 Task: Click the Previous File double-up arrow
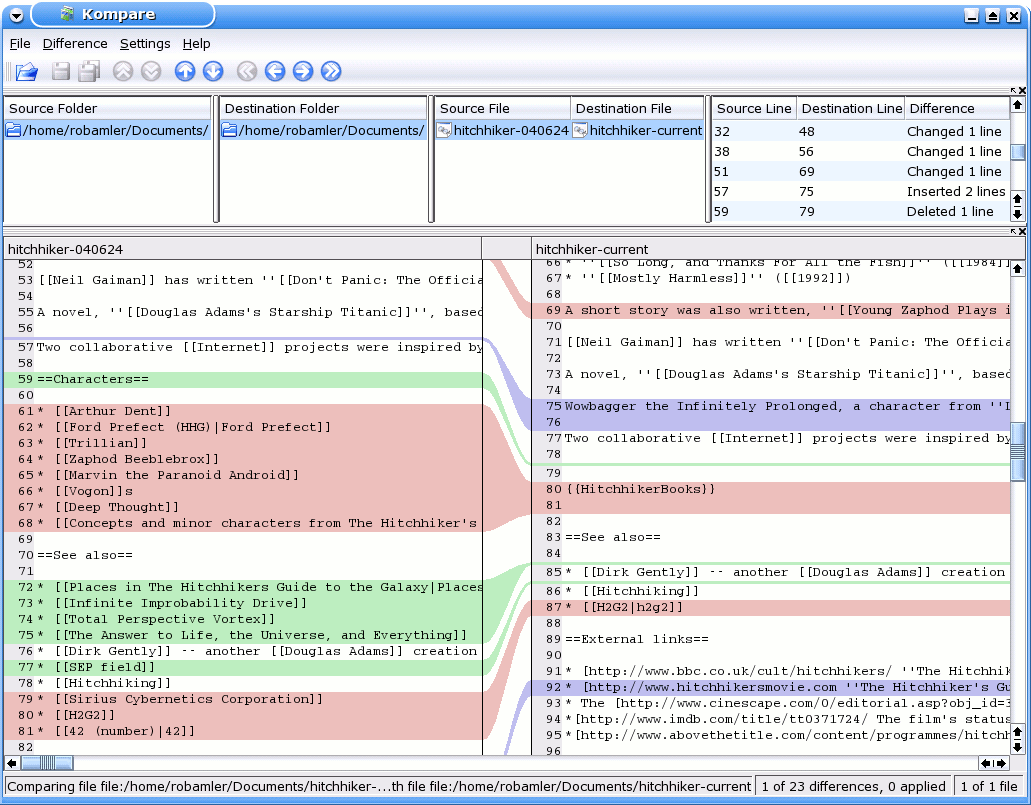pyautogui.click(x=123, y=71)
